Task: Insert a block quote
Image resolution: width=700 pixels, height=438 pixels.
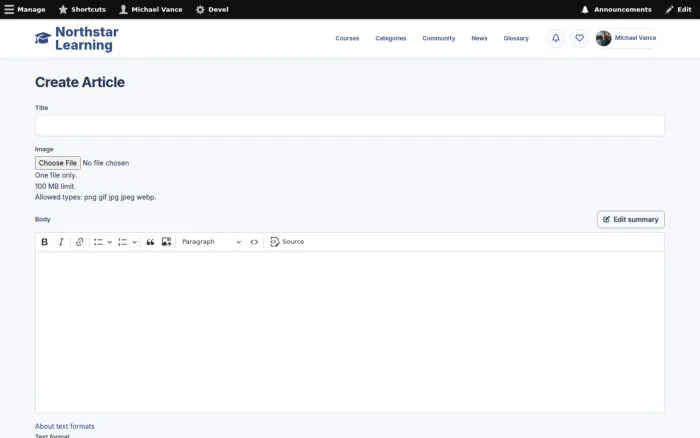Action: 150,242
